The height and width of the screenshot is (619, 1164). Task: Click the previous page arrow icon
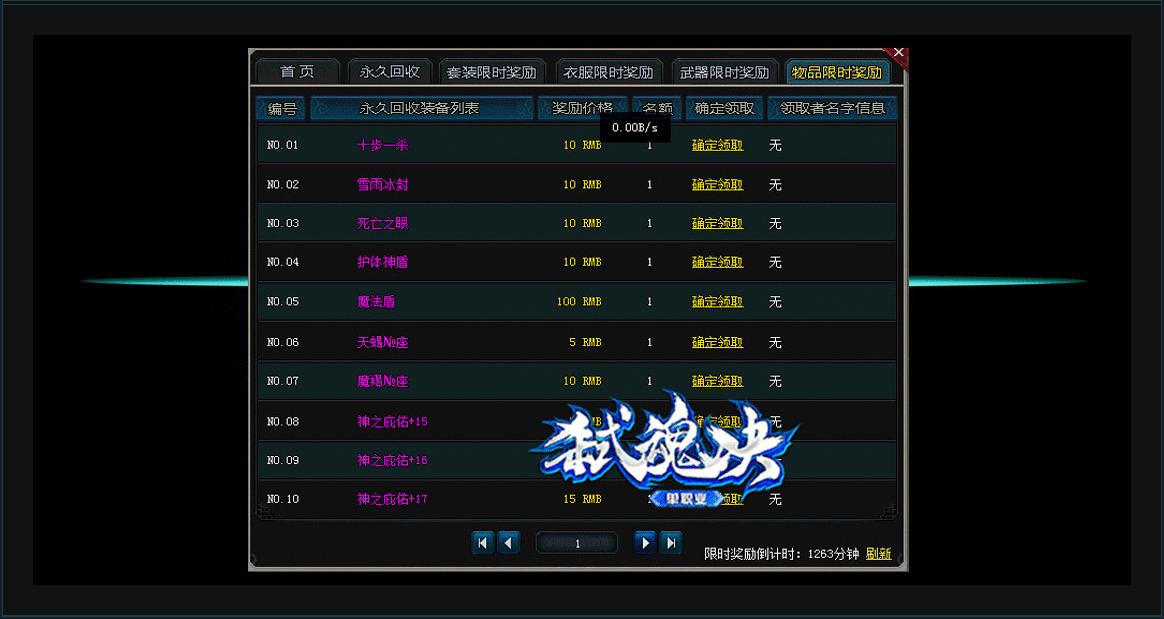509,543
